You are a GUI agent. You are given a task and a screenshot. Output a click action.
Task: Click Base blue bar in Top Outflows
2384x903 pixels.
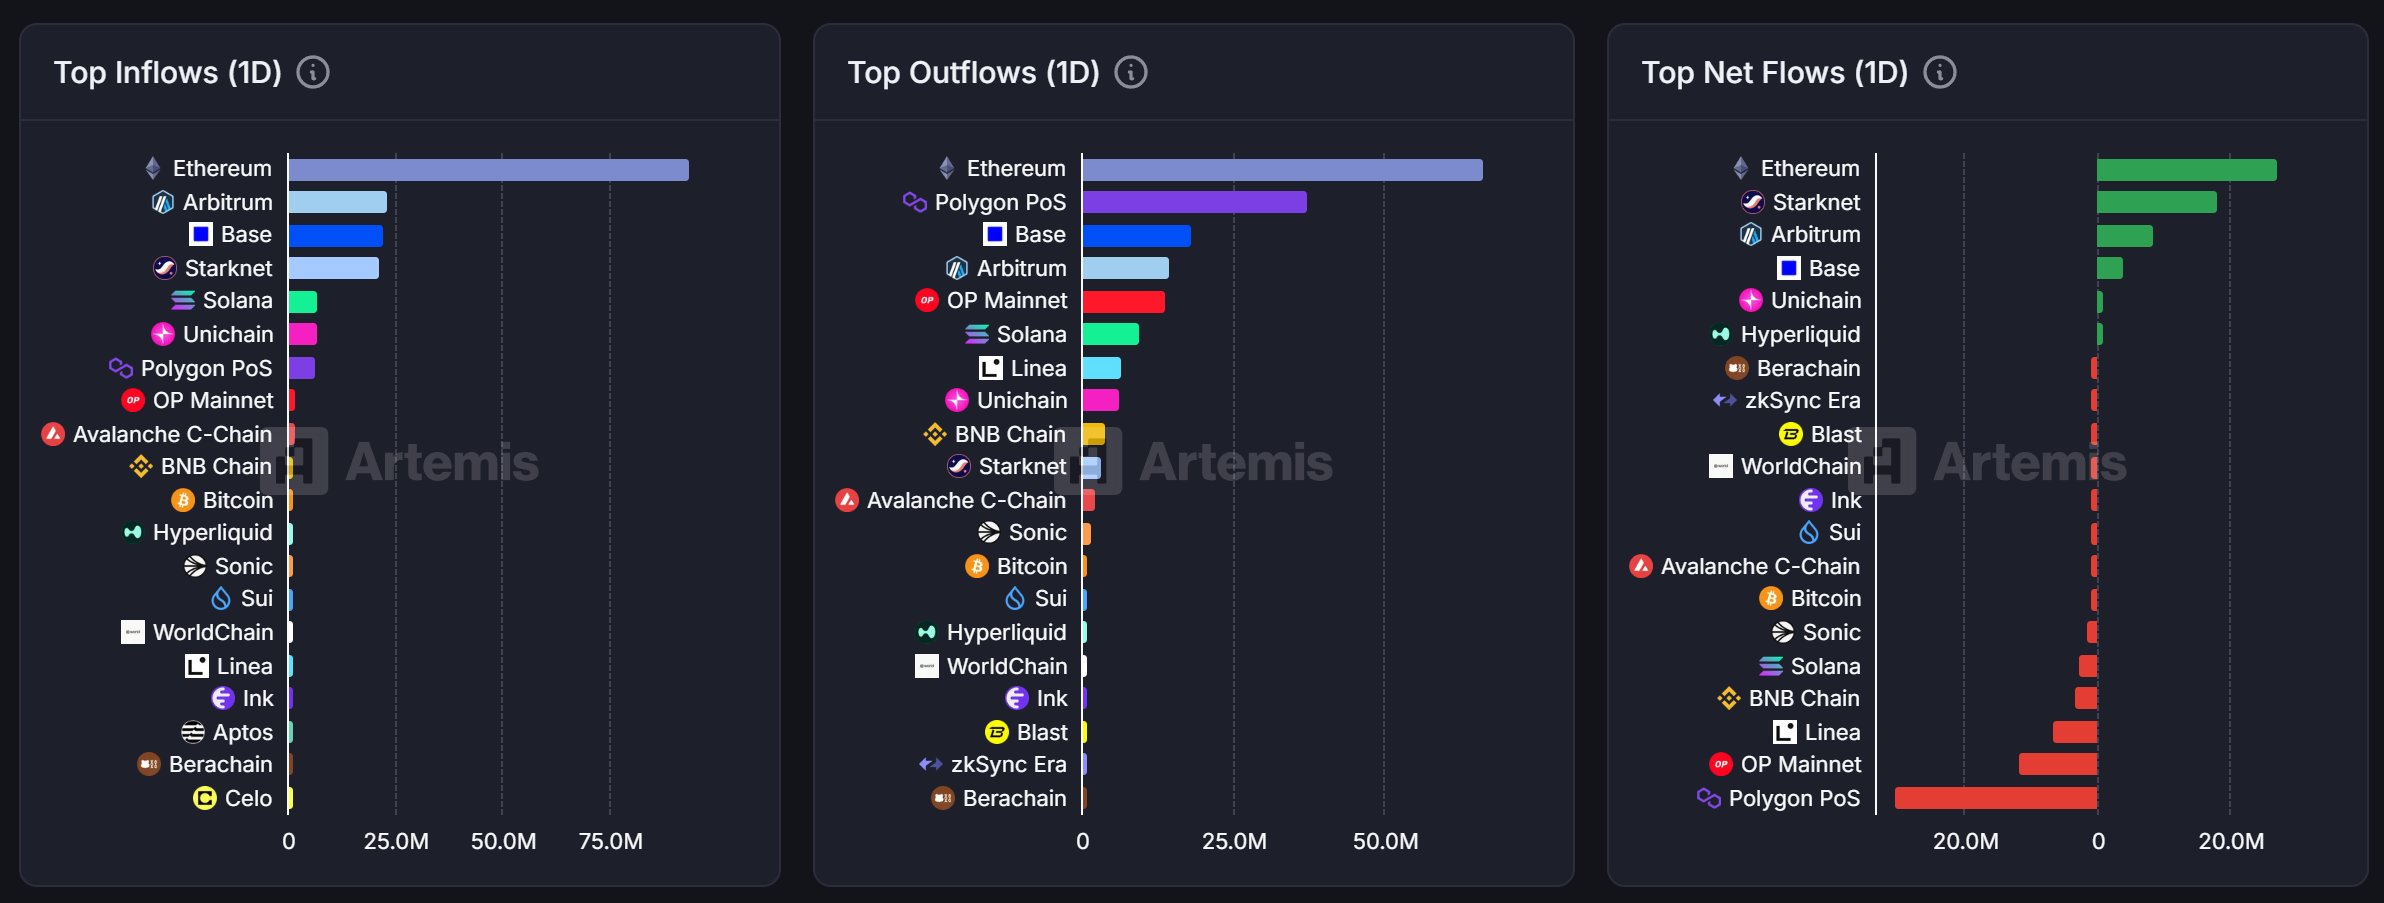1137,236
